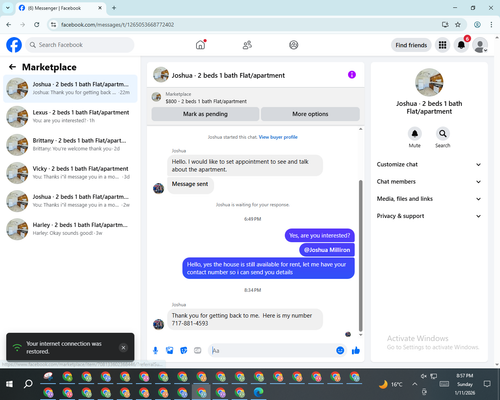Go back using the Marketplace back arrow
500x400 pixels.
coord(12,67)
